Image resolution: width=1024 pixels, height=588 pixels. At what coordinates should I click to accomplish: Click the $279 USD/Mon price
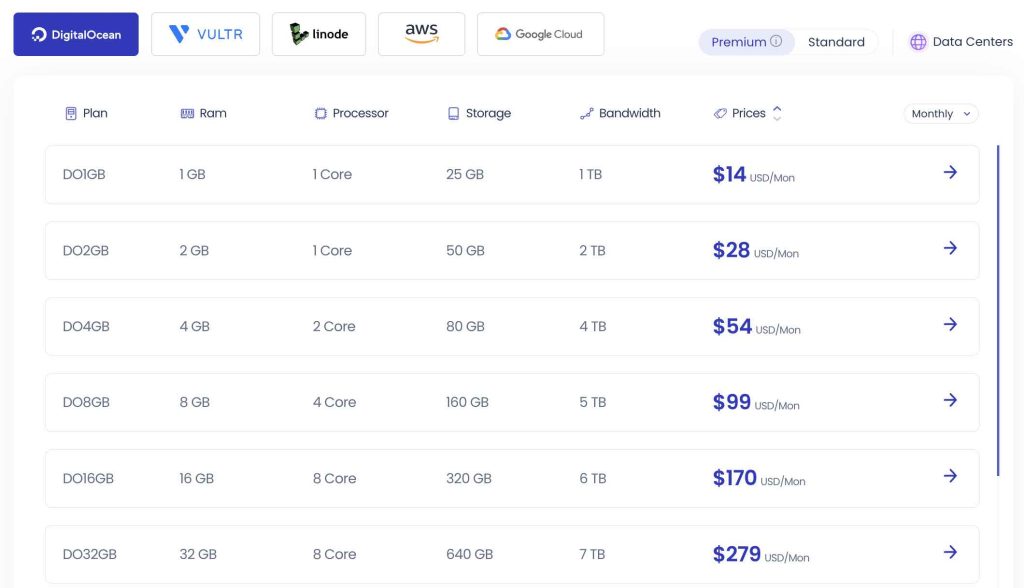(x=761, y=554)
